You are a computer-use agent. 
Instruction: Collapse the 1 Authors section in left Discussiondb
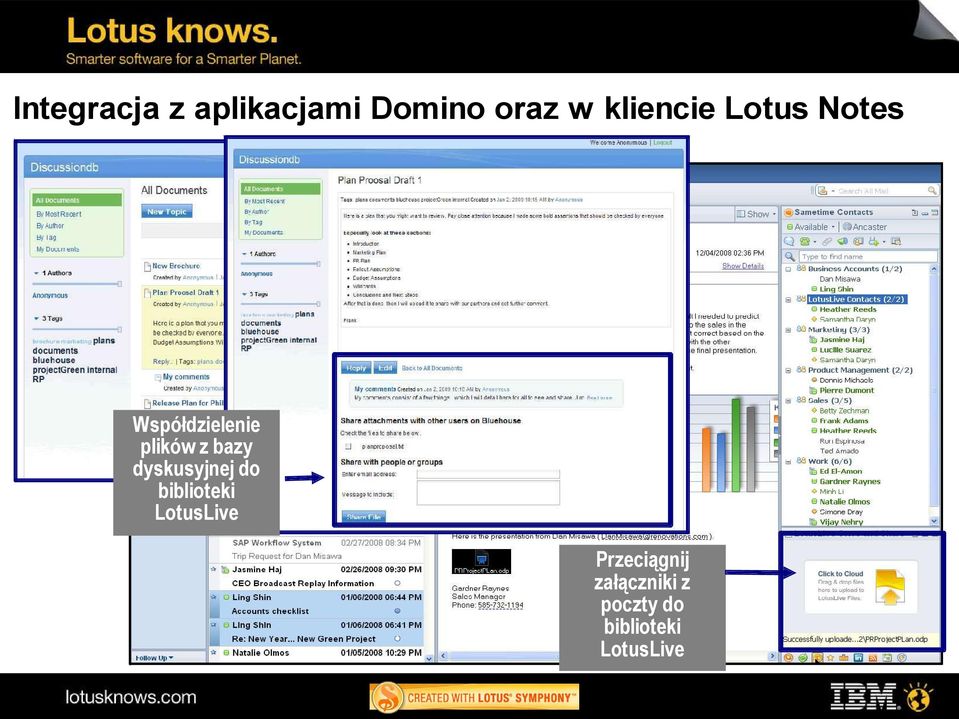(37, 273)
